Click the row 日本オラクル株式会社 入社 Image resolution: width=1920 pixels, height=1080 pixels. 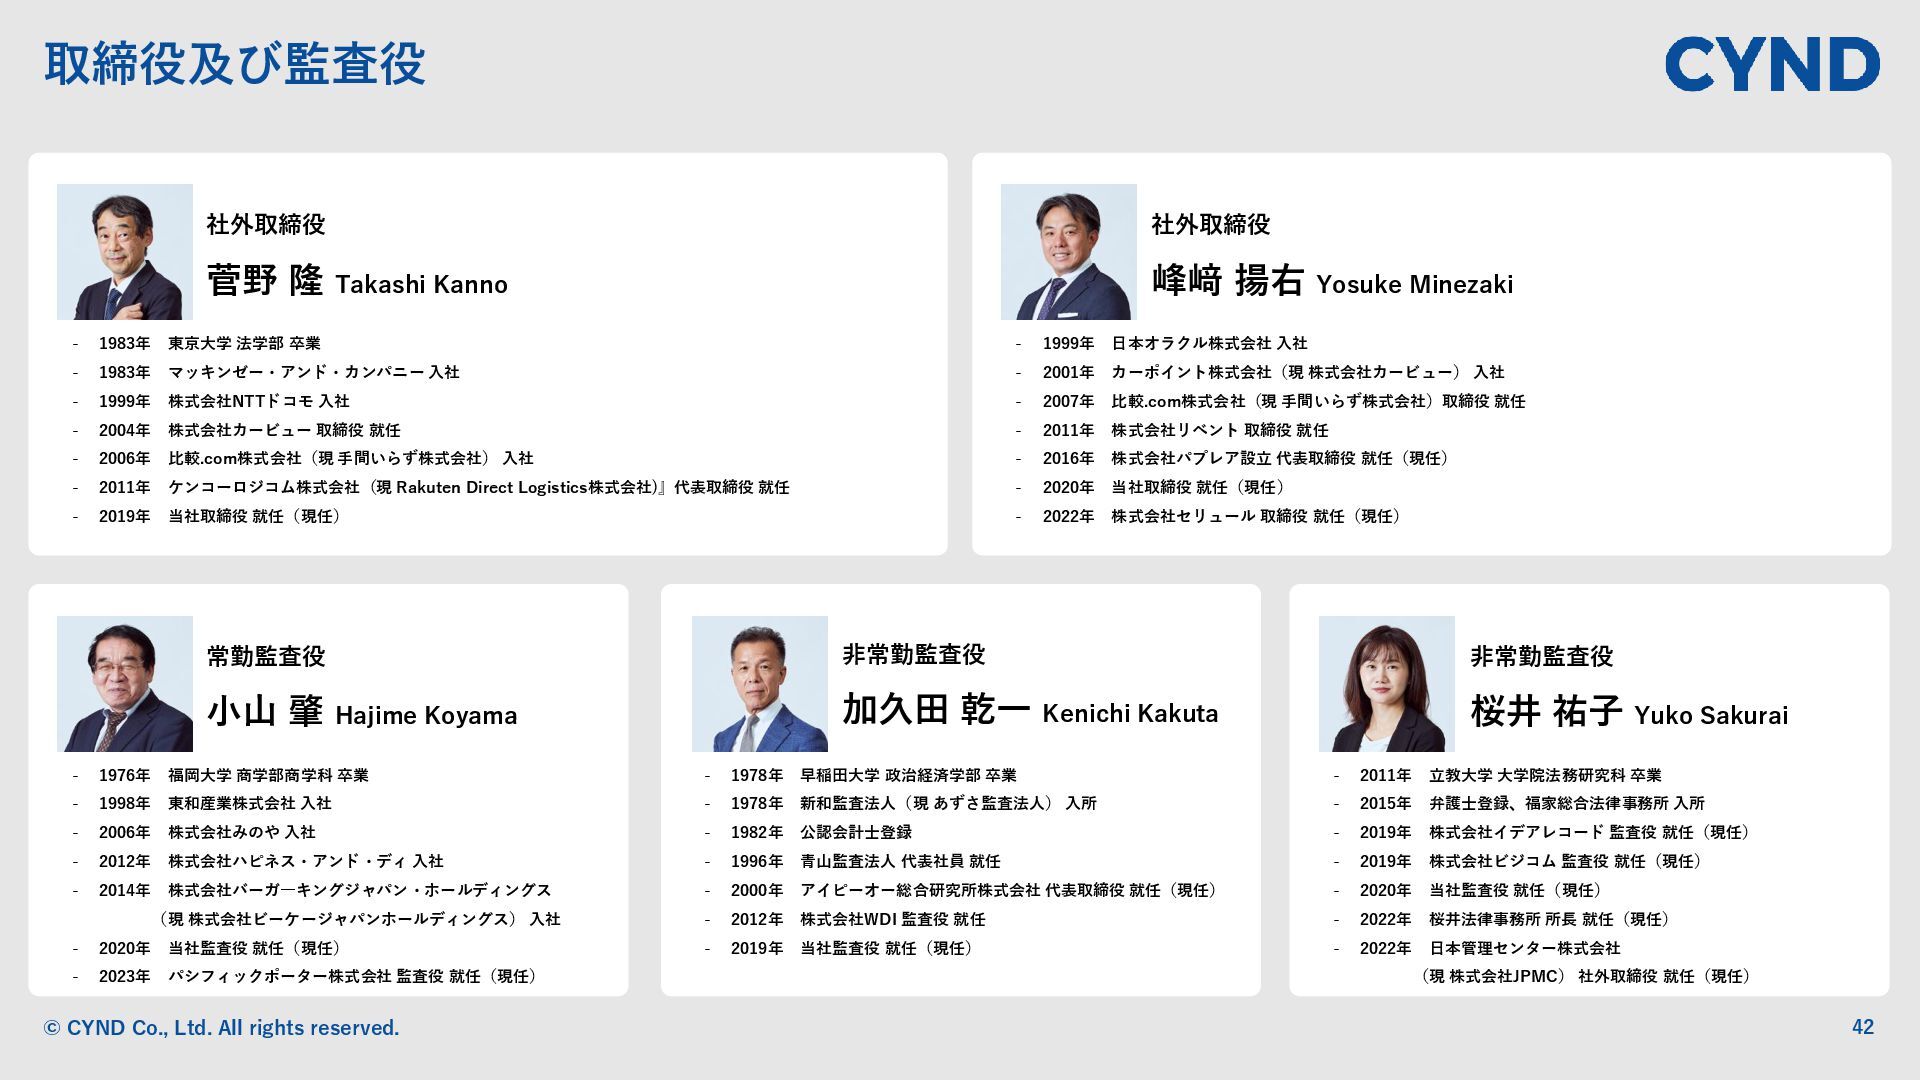click(x=1161, y=343)
